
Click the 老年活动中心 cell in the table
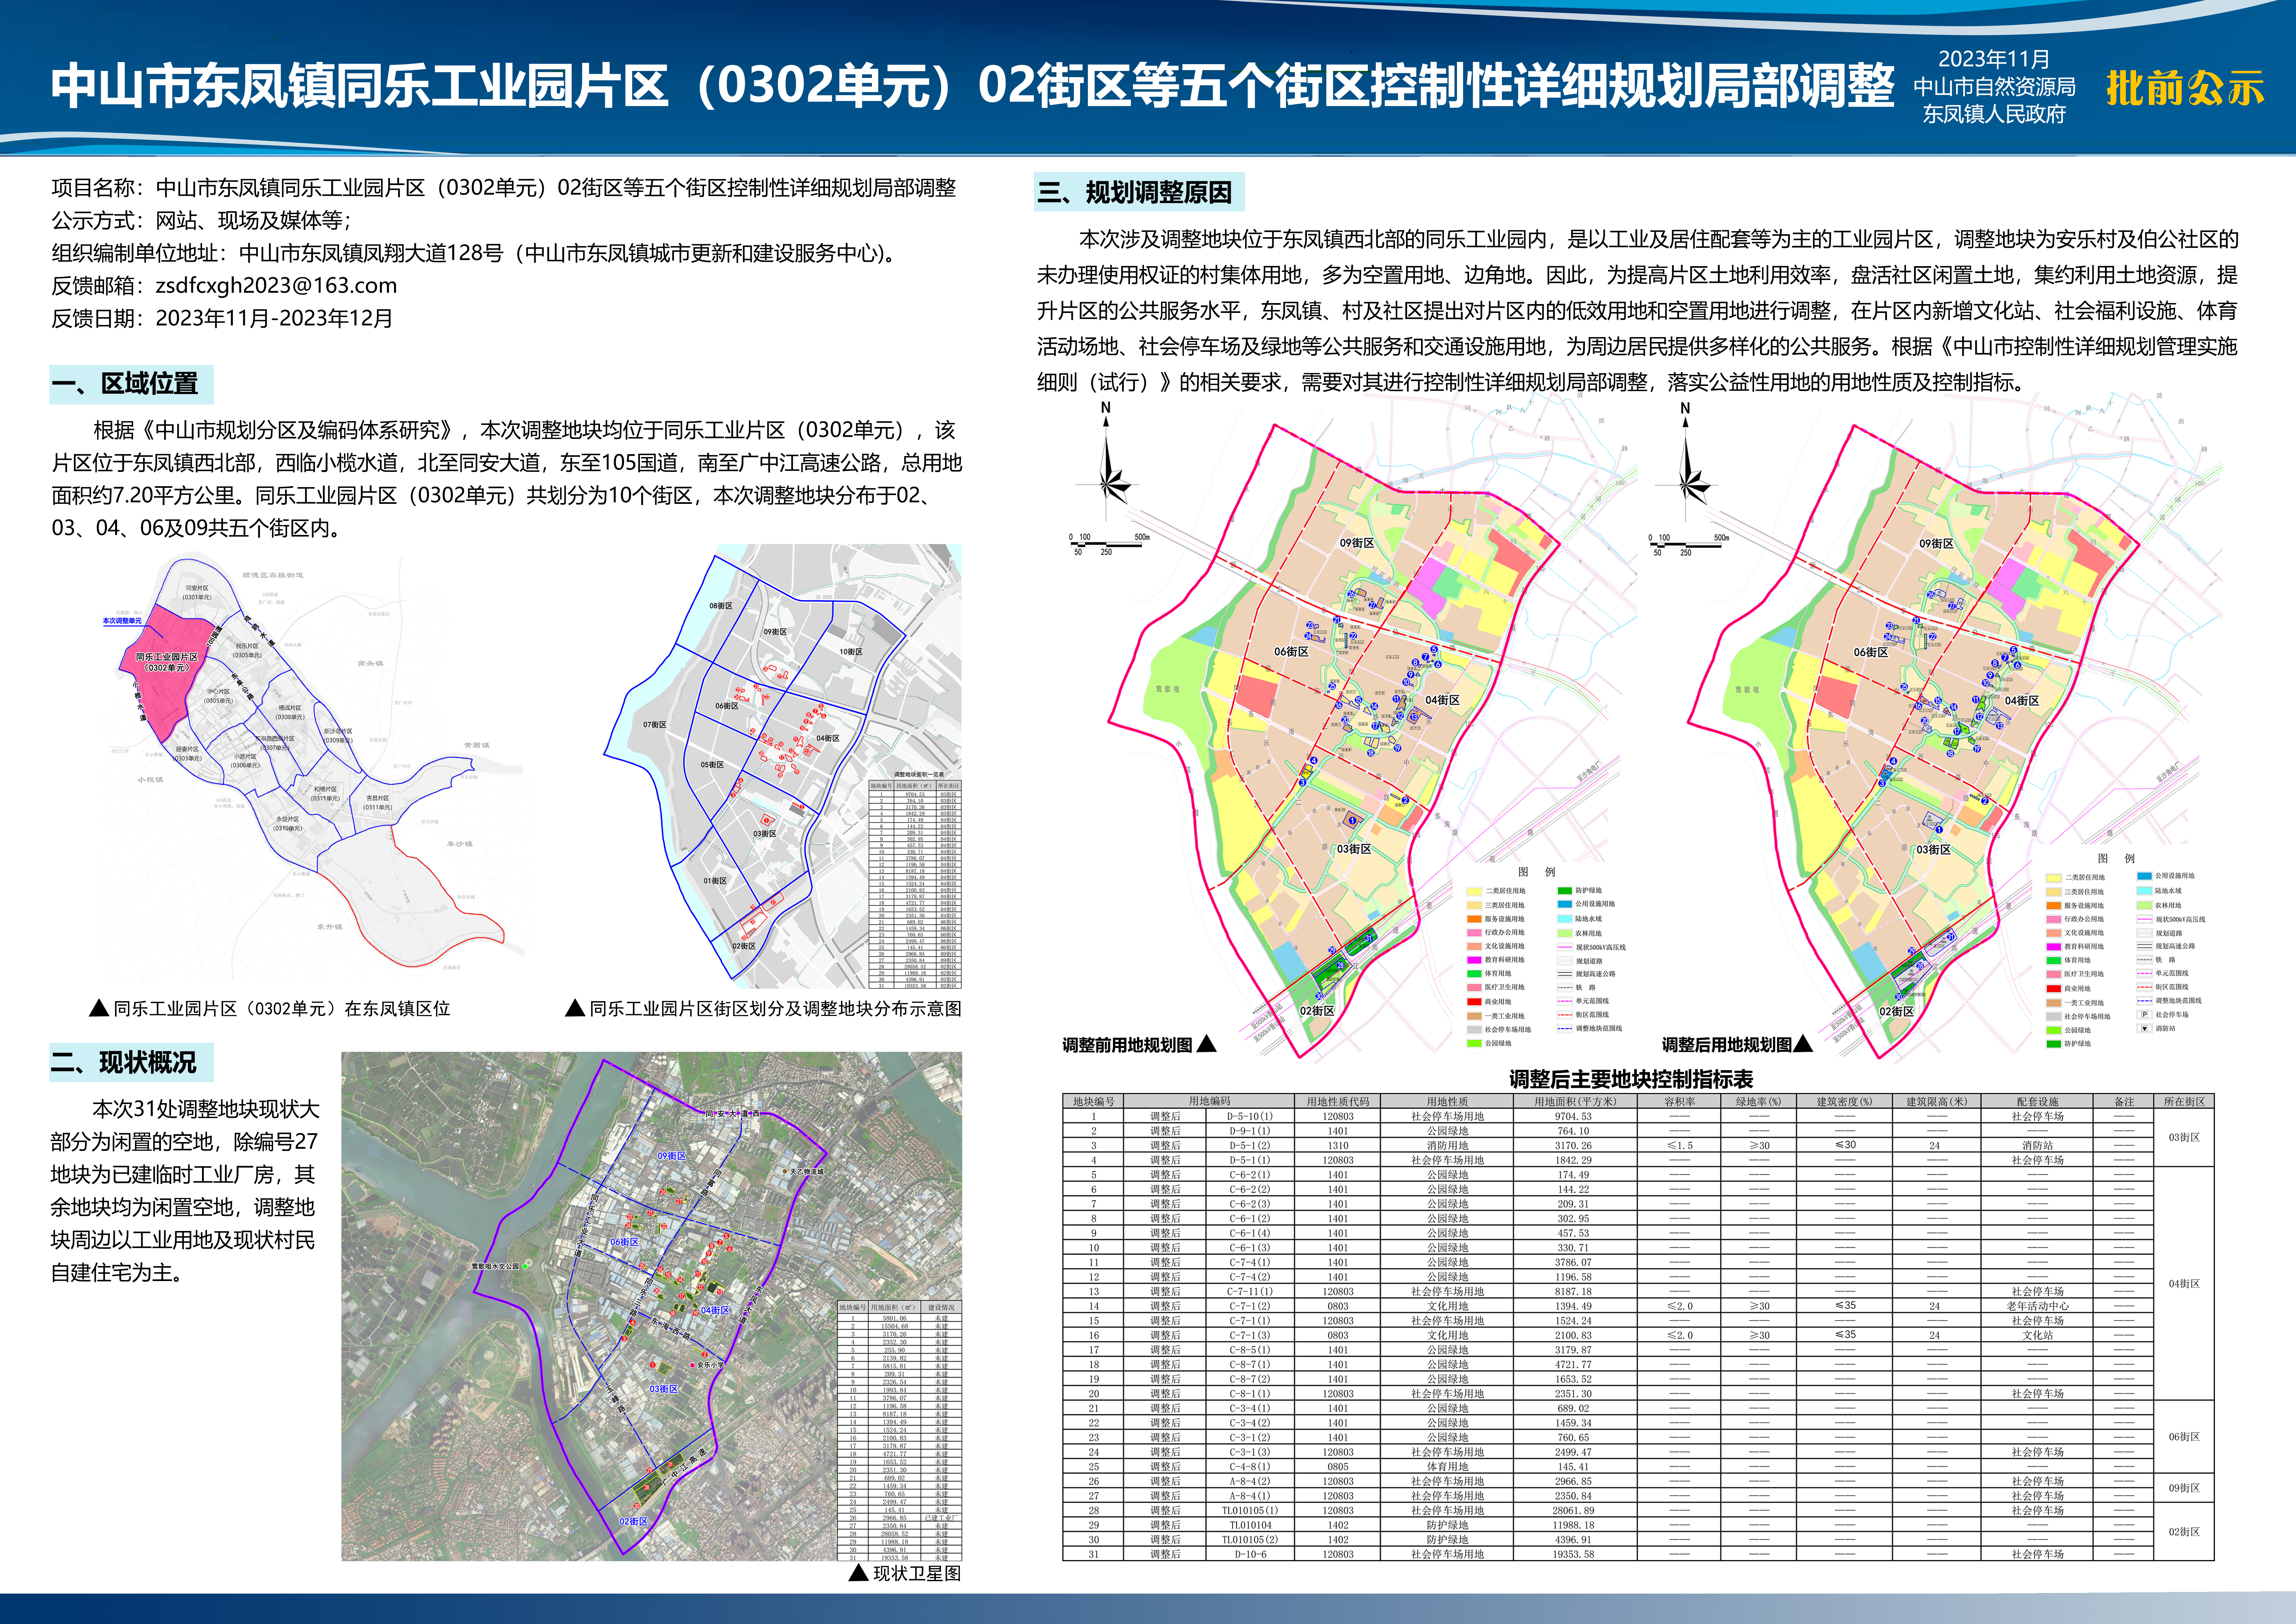[x=2037, y=1306]
